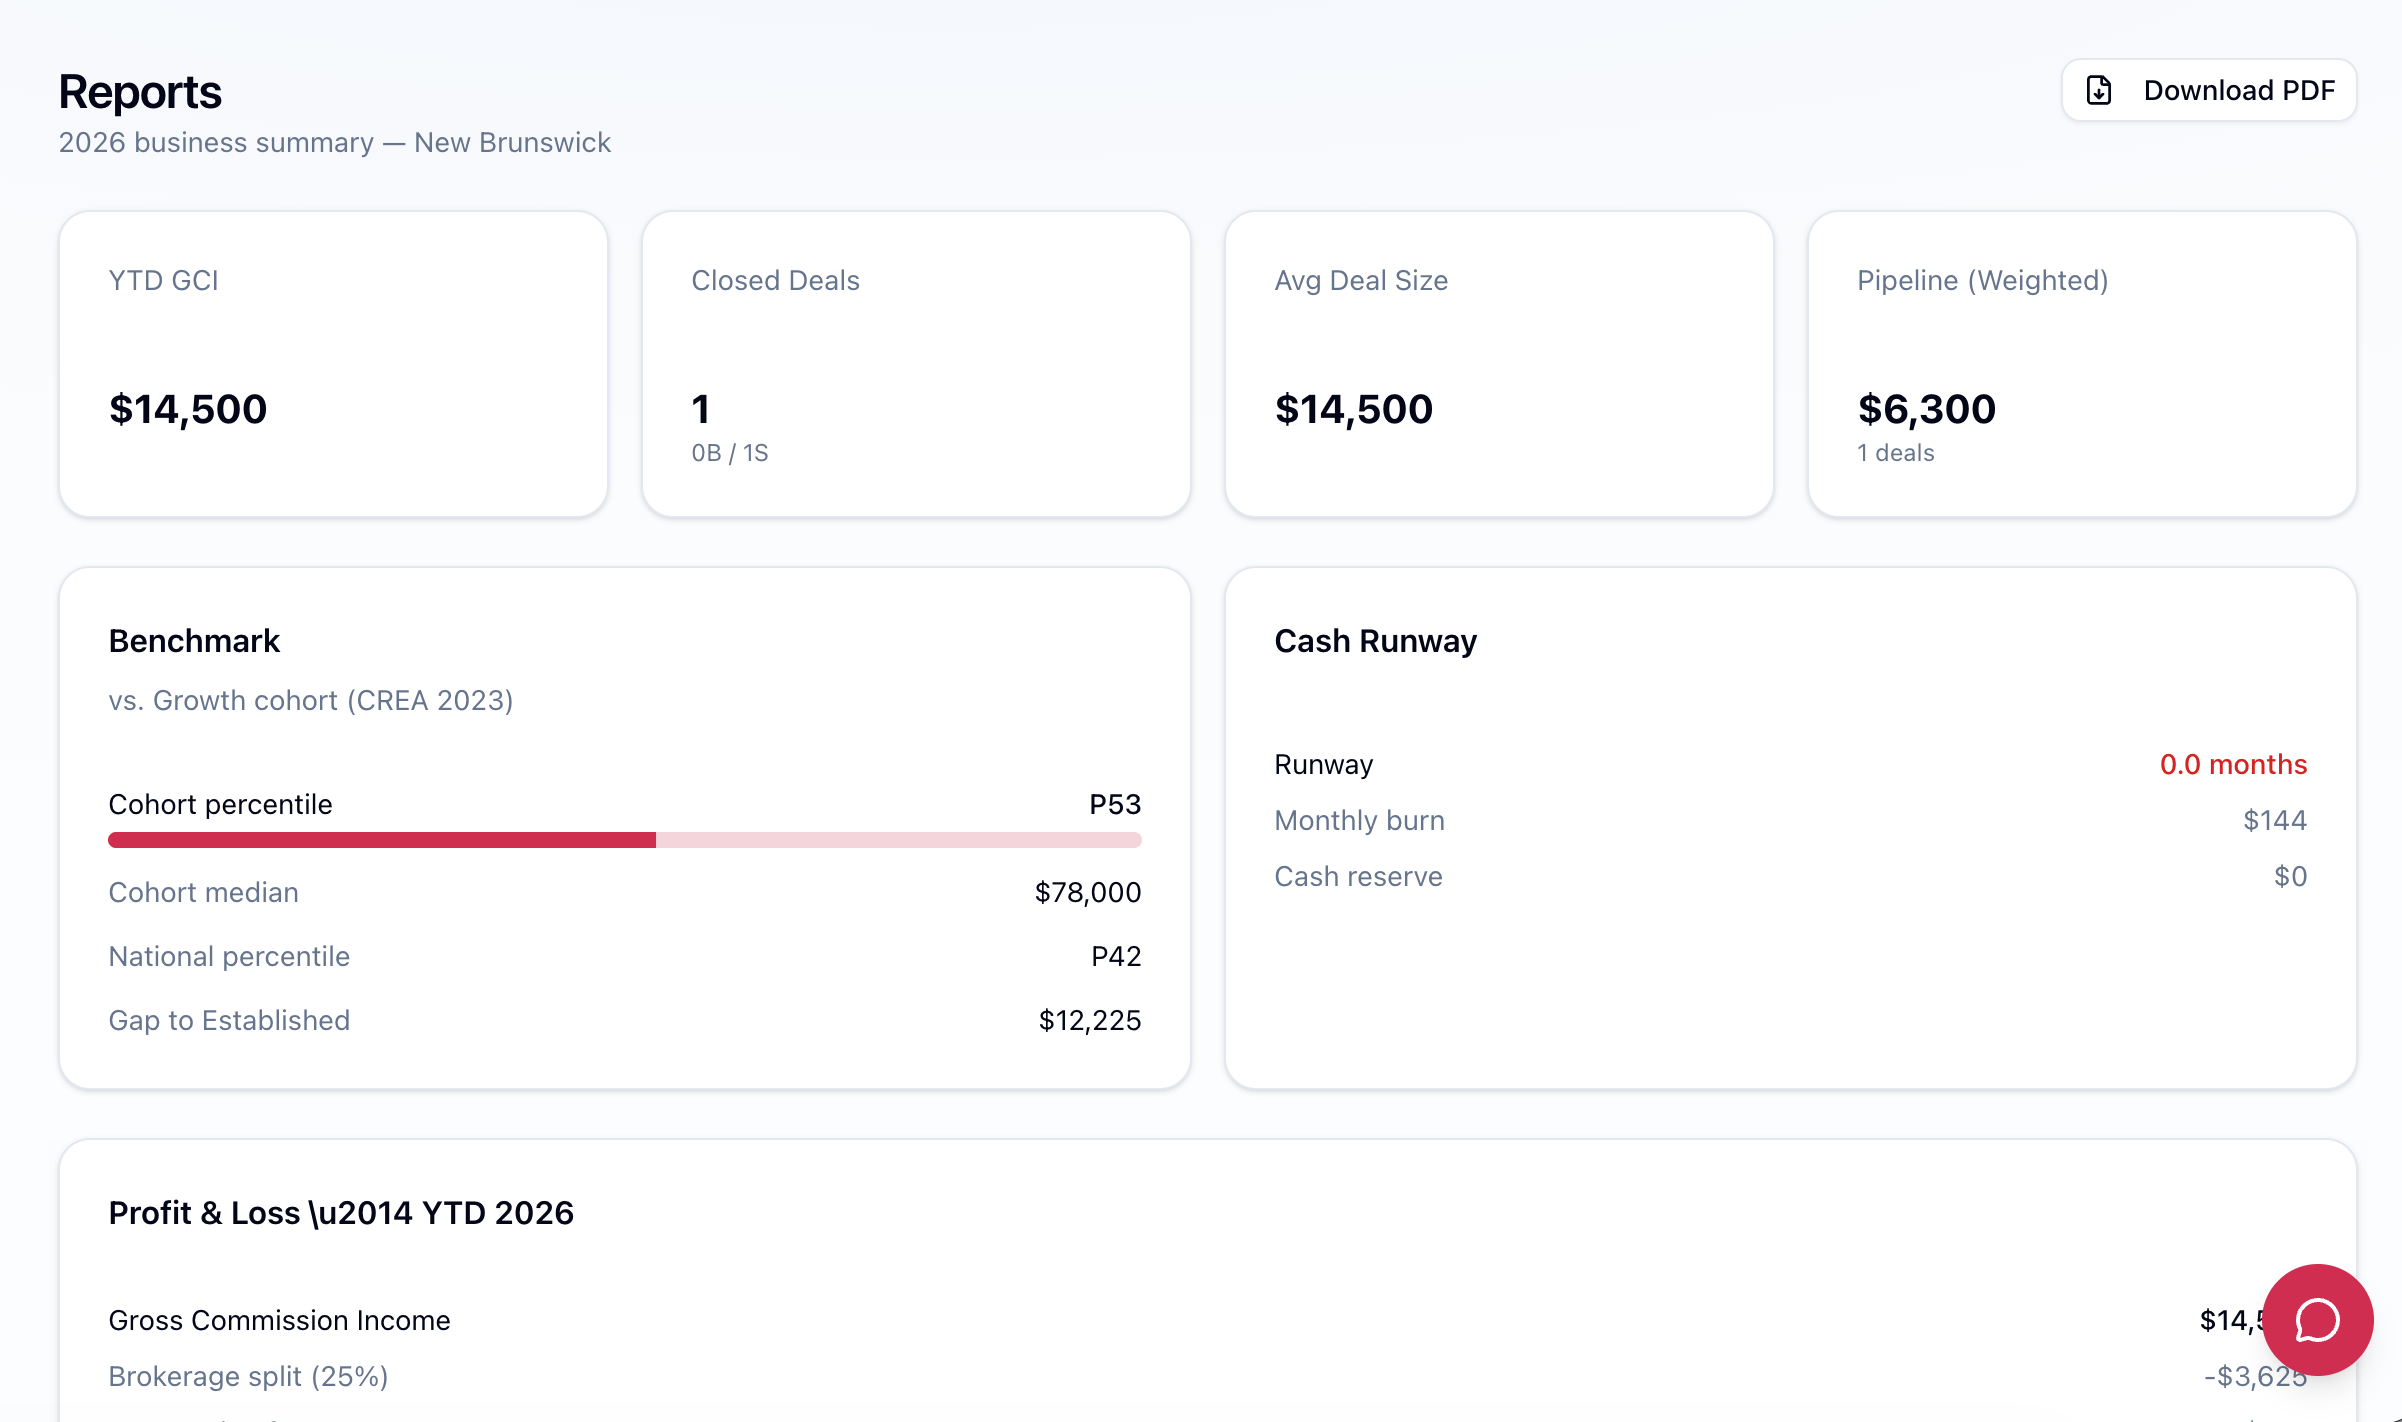Image resolution: width=2402 pixels, height=1422 pixels.
Task: Click the Gap to Established row
Action: coord(229,1020)
